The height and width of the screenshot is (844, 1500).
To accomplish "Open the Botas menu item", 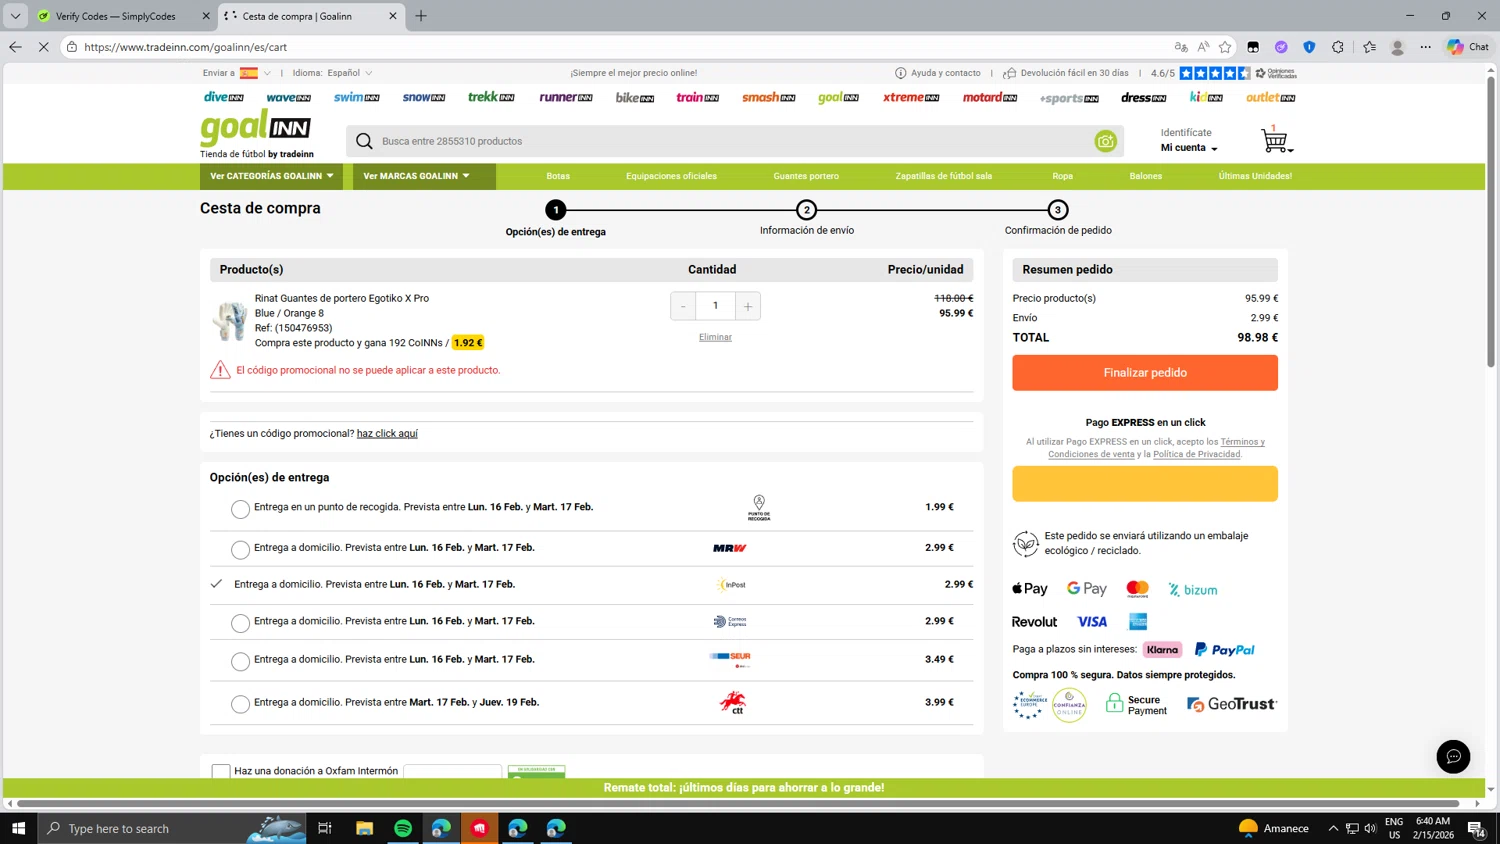I will (558, 176).
